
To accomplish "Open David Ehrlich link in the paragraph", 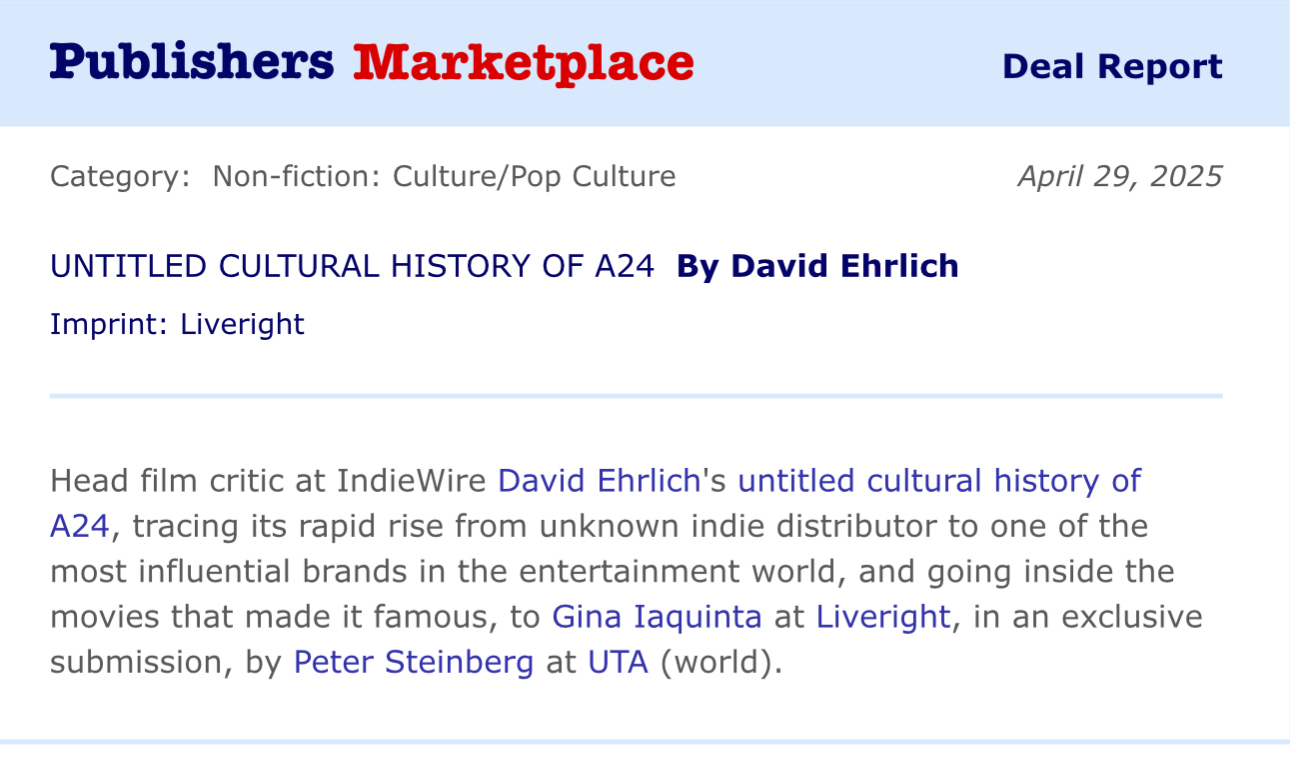I will pyautogui.click(x=599, y=481).
